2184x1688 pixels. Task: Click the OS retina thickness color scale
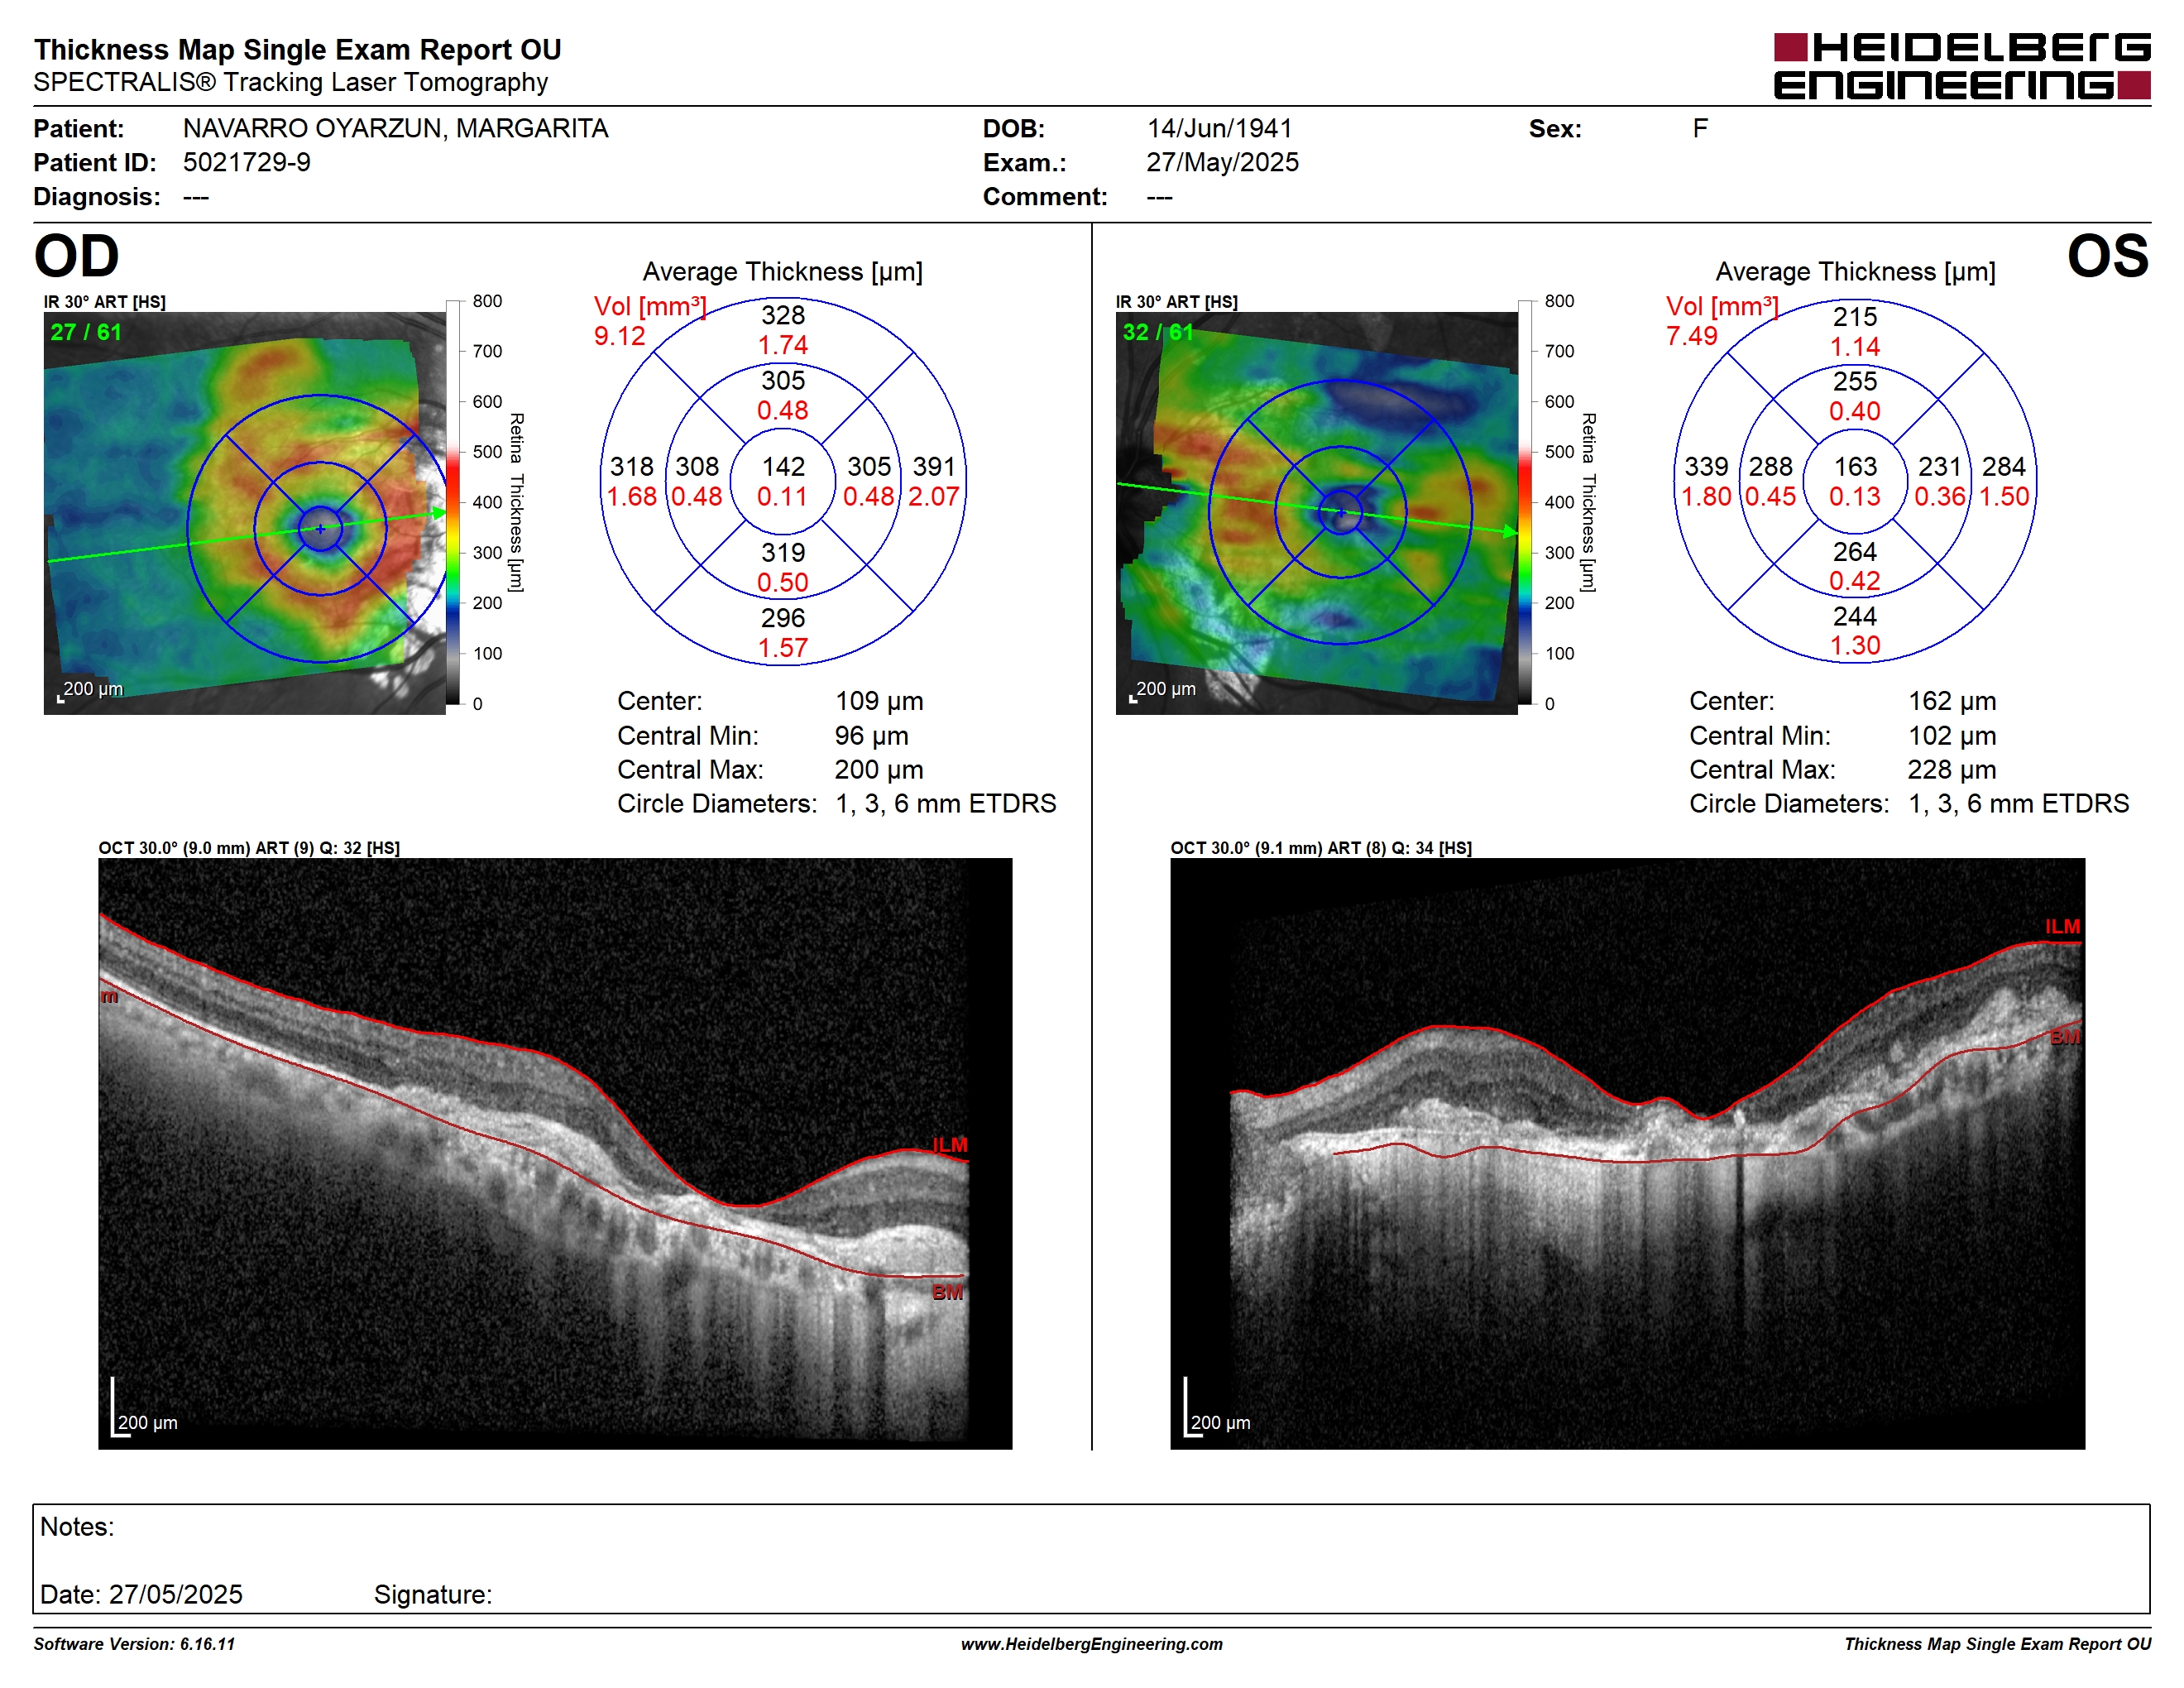click(1525, 502)
